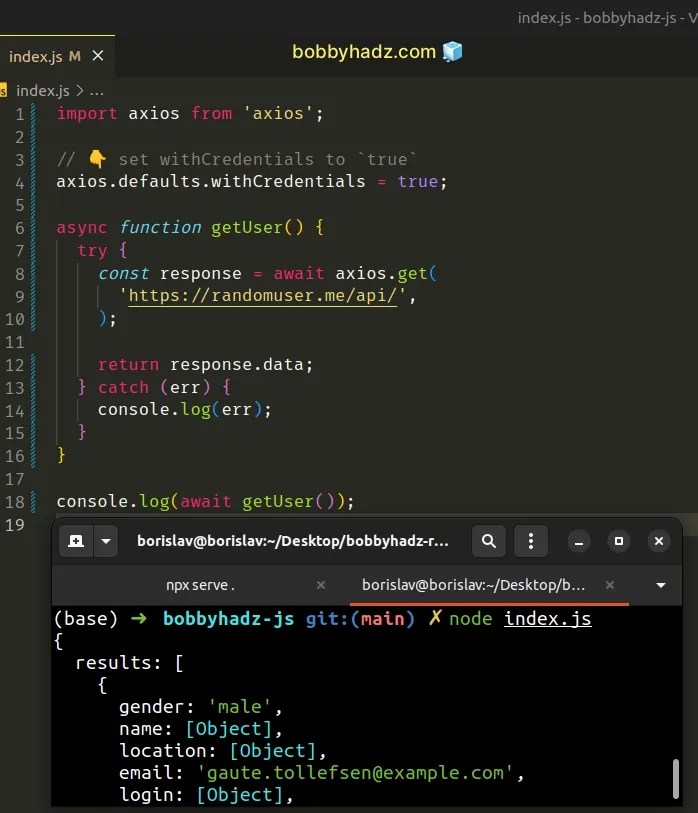Viewport: 698px width, 813px height.
Task: Click 'bobbyhadz-js' directory in terminal prompt
Action: pos(228,619)
